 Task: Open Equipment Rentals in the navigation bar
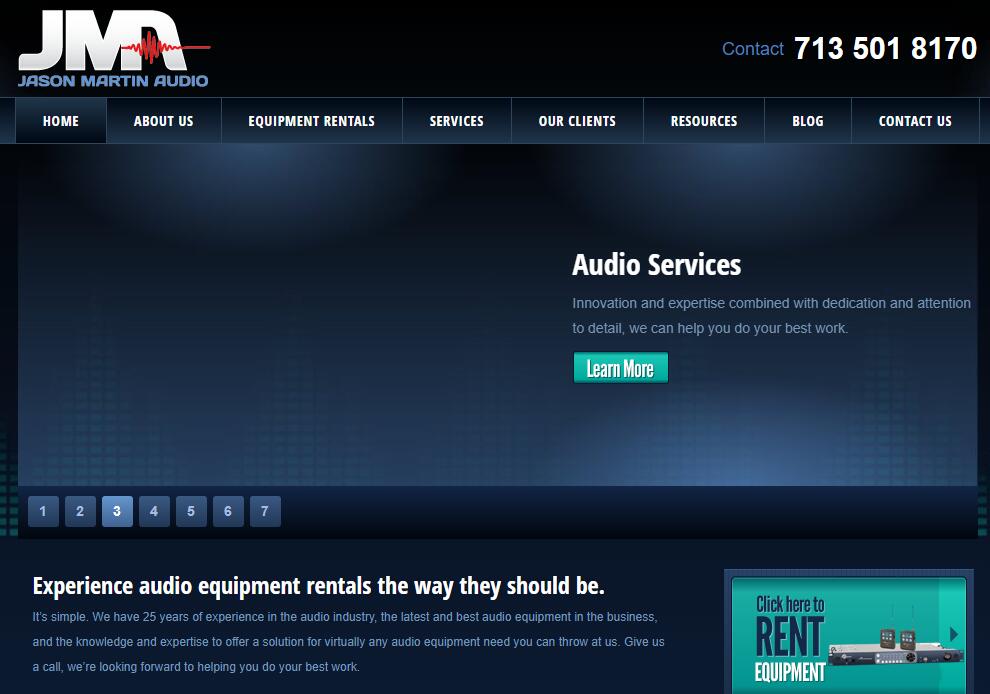[311, 121]
